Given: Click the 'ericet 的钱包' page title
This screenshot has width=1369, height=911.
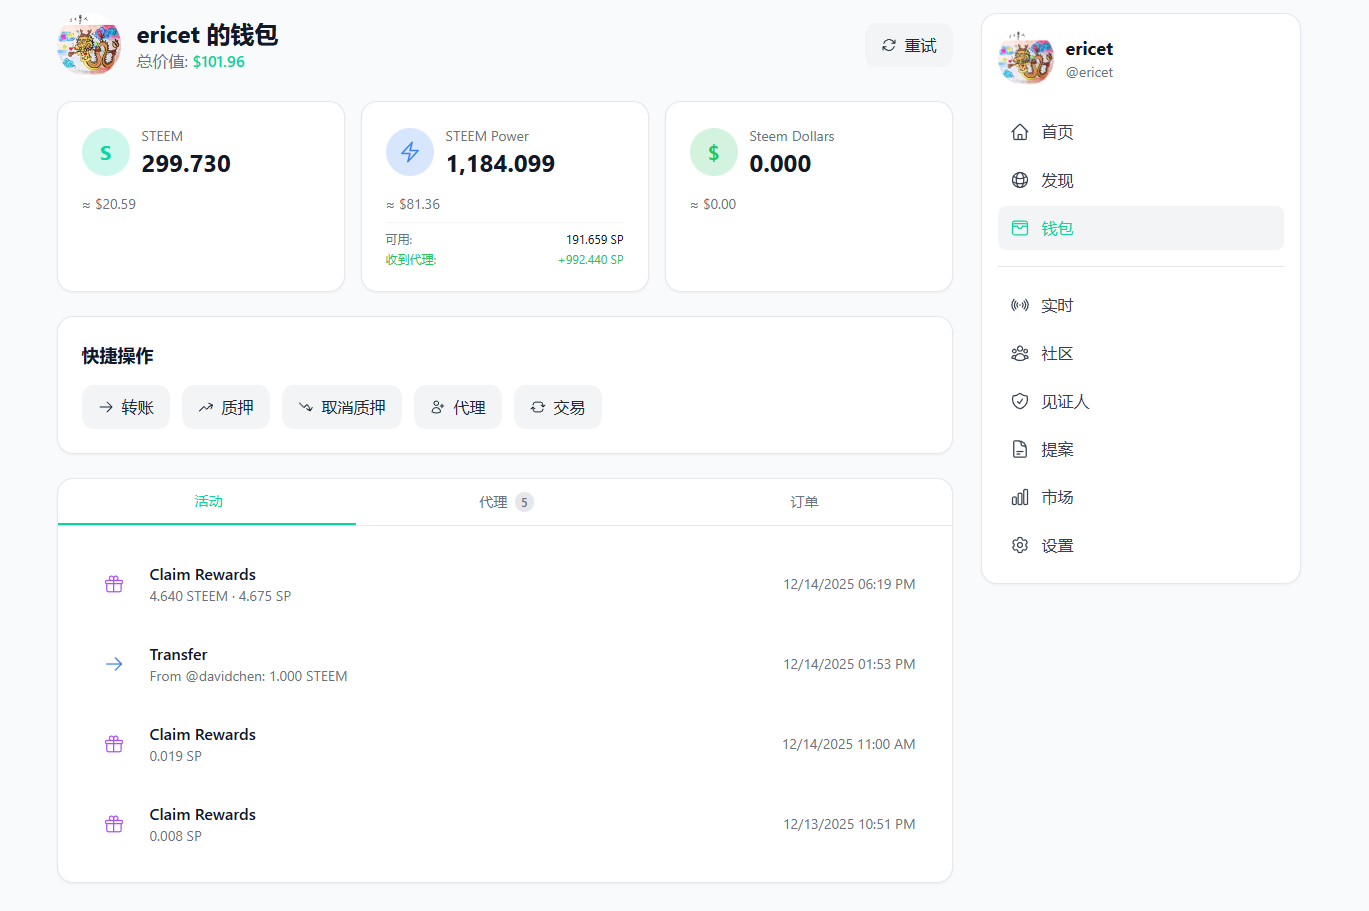Looking at the screenshot, I should [207, 35].
